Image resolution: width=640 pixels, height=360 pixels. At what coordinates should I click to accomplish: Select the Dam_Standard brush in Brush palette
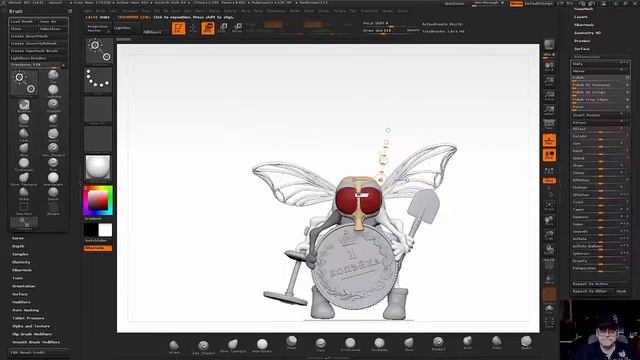coord(53,149)
